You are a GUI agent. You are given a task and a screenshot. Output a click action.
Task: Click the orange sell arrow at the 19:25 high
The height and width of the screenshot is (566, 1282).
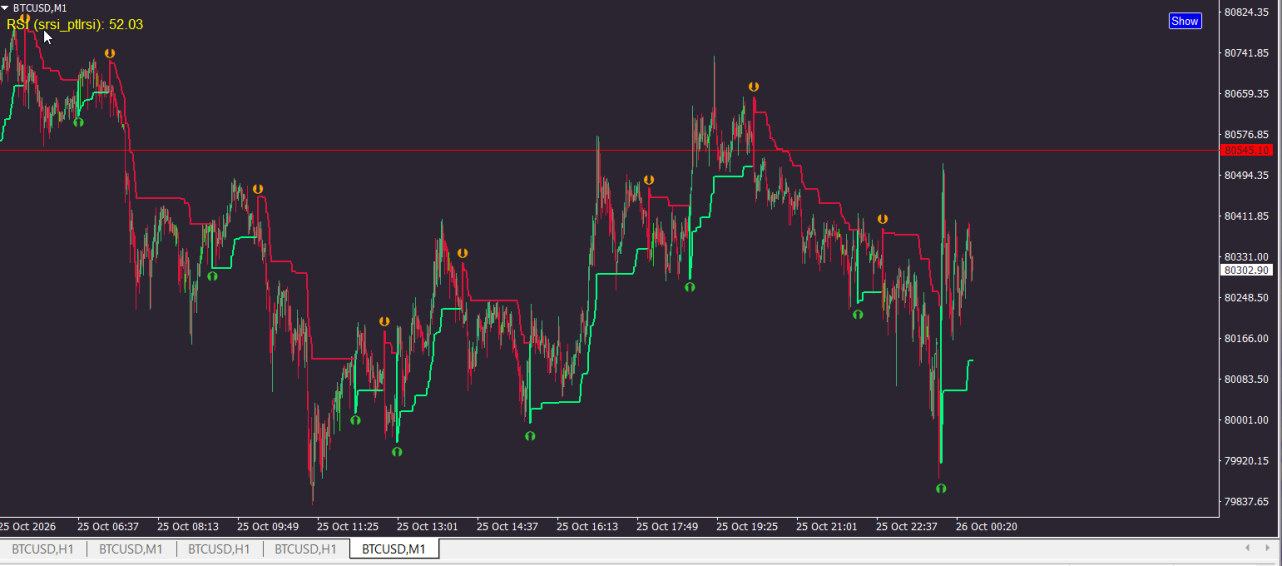coord(753,87)
